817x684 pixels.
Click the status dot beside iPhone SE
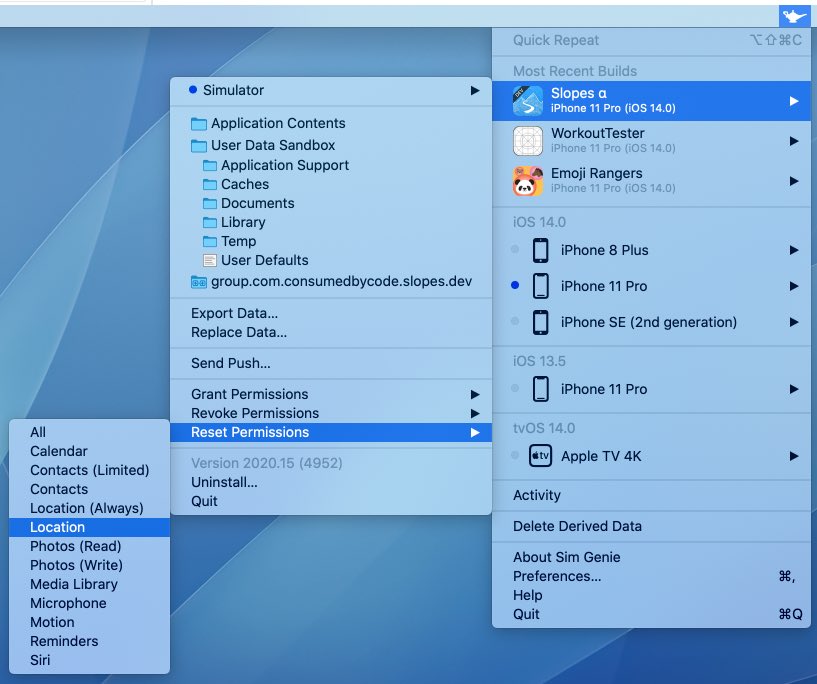point(515,321)
